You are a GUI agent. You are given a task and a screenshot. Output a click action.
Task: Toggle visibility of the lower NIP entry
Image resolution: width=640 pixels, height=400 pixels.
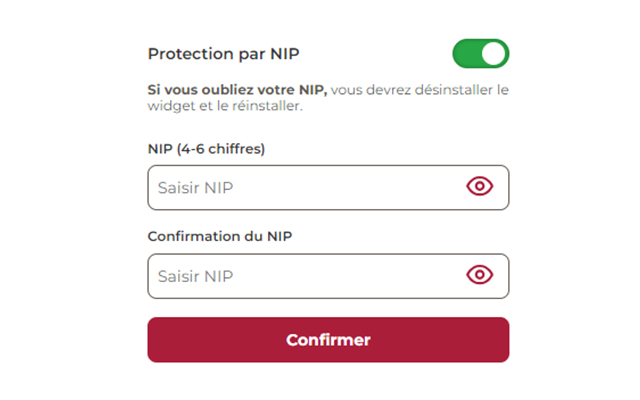click(x=480, y=275)
